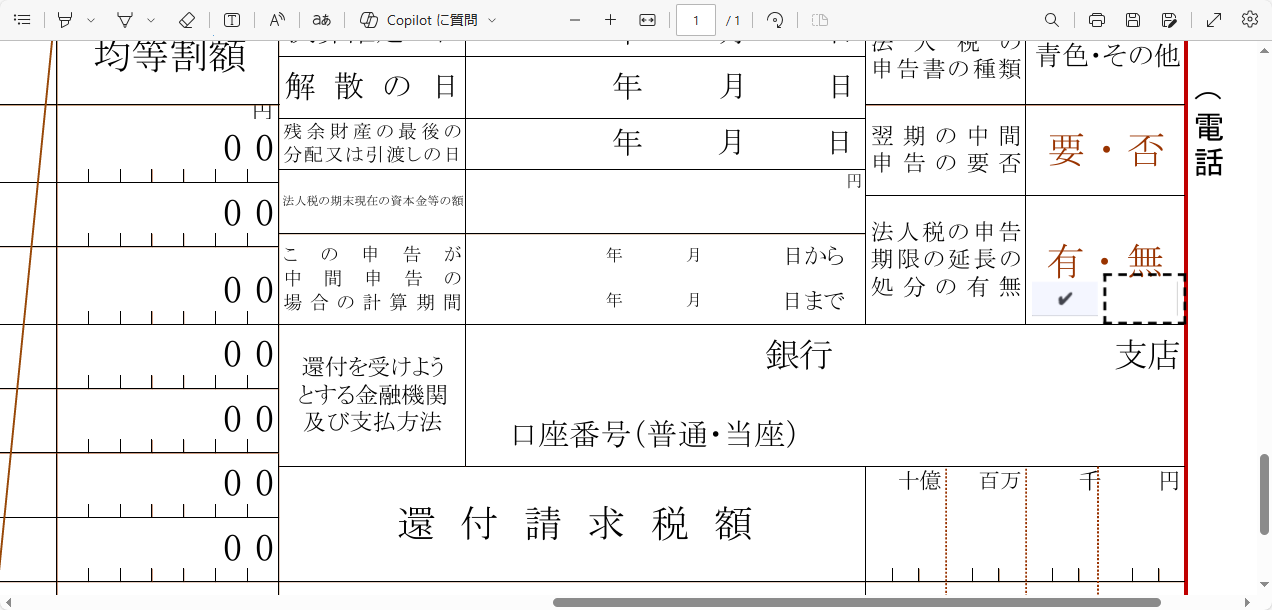This screenshot has height=610, width=1272.
Task: Start Read aloud for the PDF
Action: (x=278, y=20)
